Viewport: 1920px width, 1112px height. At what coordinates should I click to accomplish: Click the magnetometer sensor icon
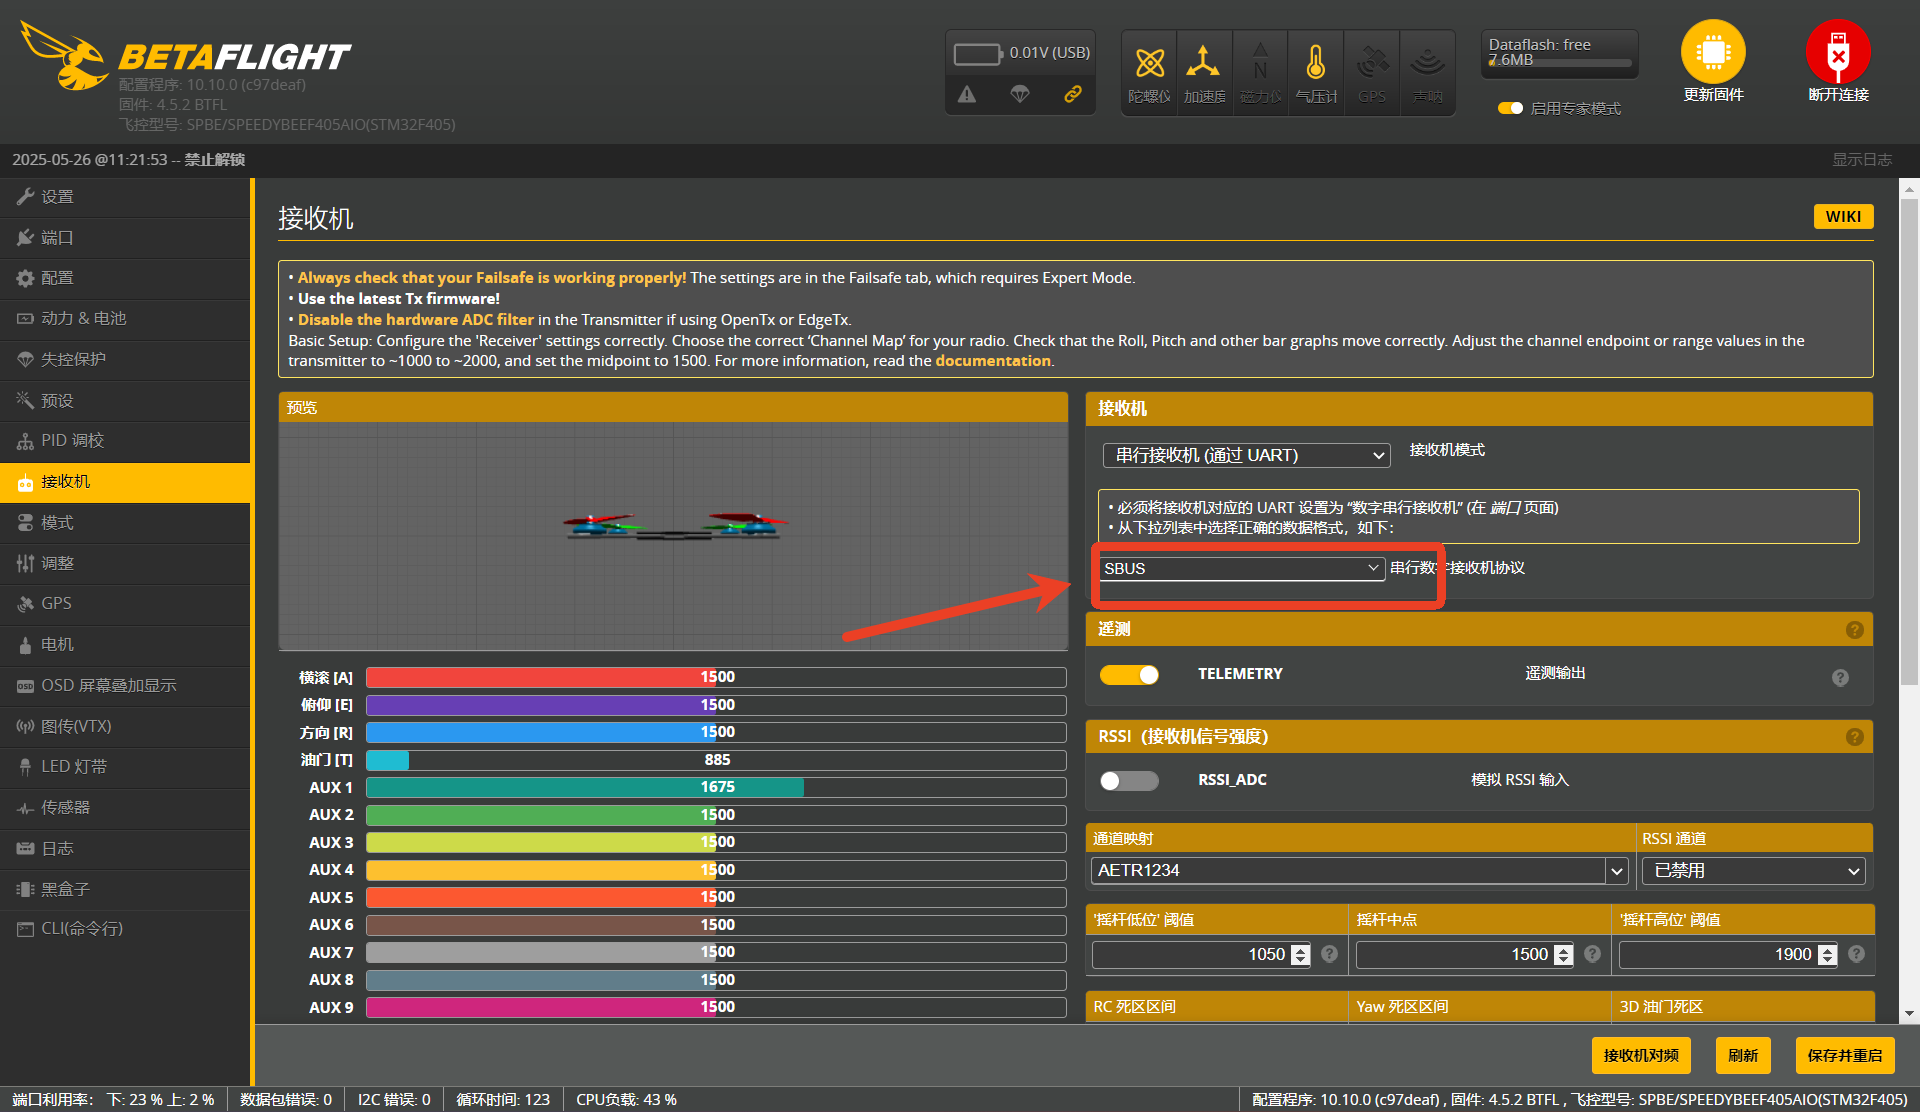pyautogui.click(x=1259, y=64)
